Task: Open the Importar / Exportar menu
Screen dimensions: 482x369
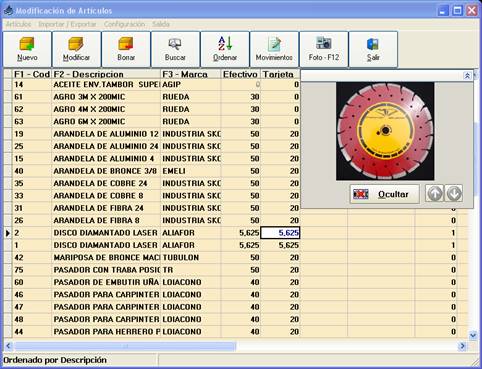Action: (67, 24)
